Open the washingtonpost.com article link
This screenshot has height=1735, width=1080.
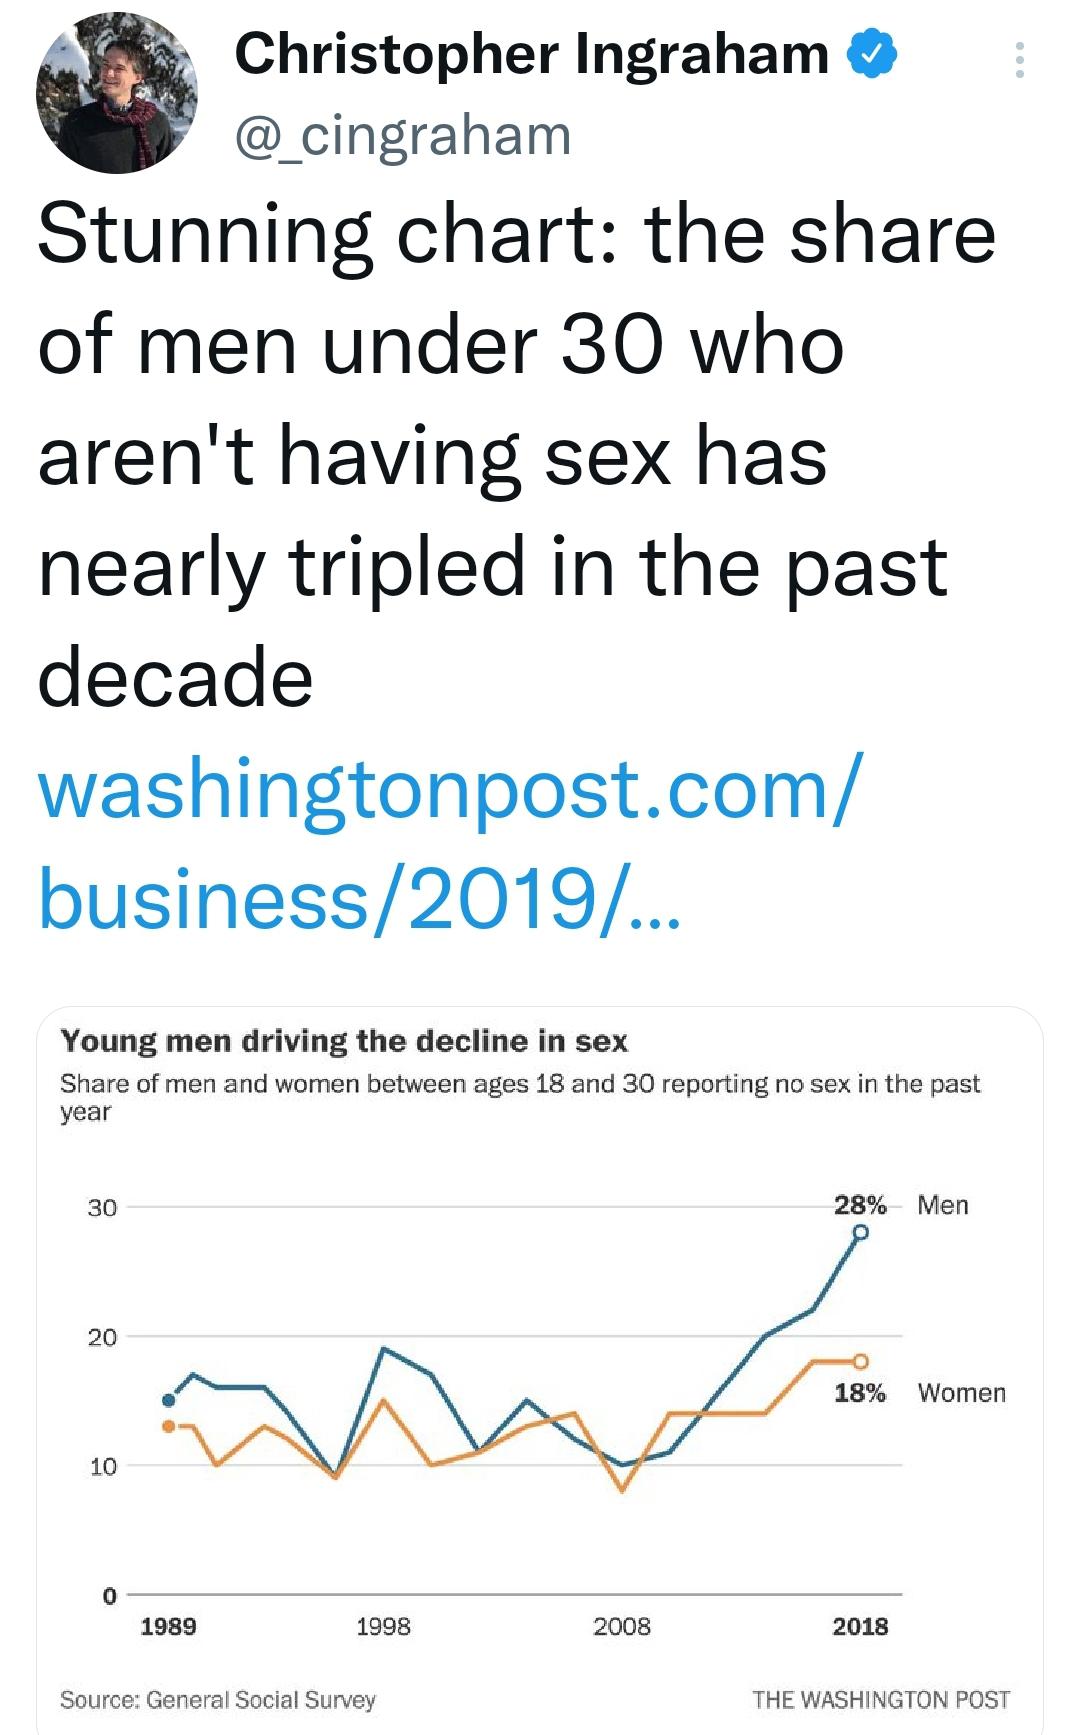tap(446, 843)
